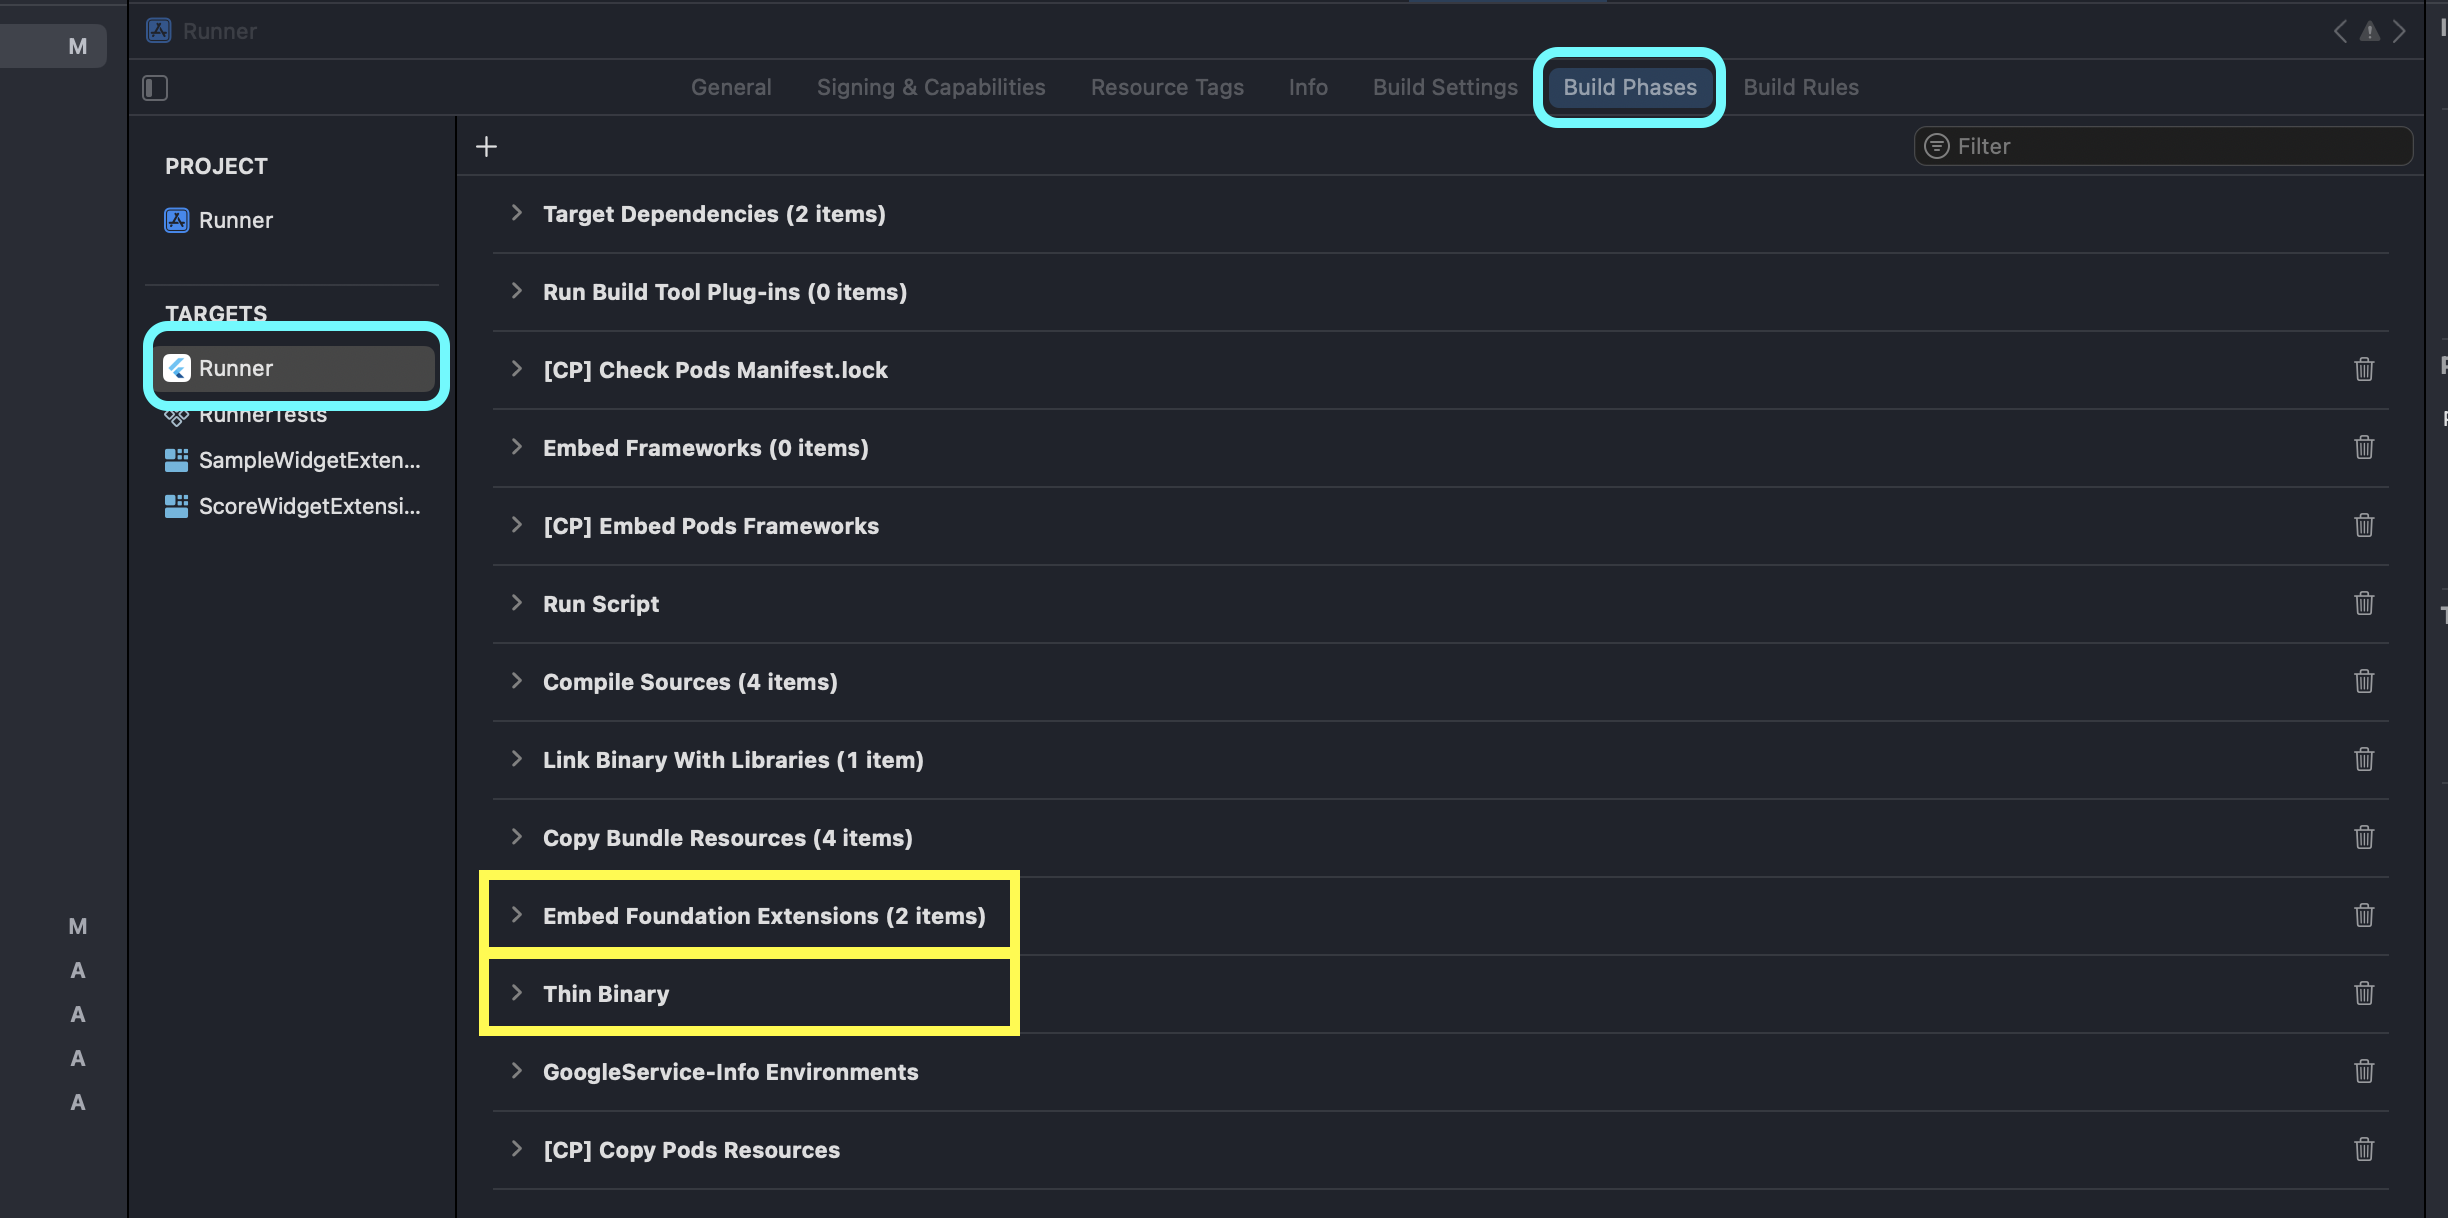Open Signing & Capabilities tab
This screenshot has height=1218, width=2448.
pyautogui.click(x=931, y=87)
